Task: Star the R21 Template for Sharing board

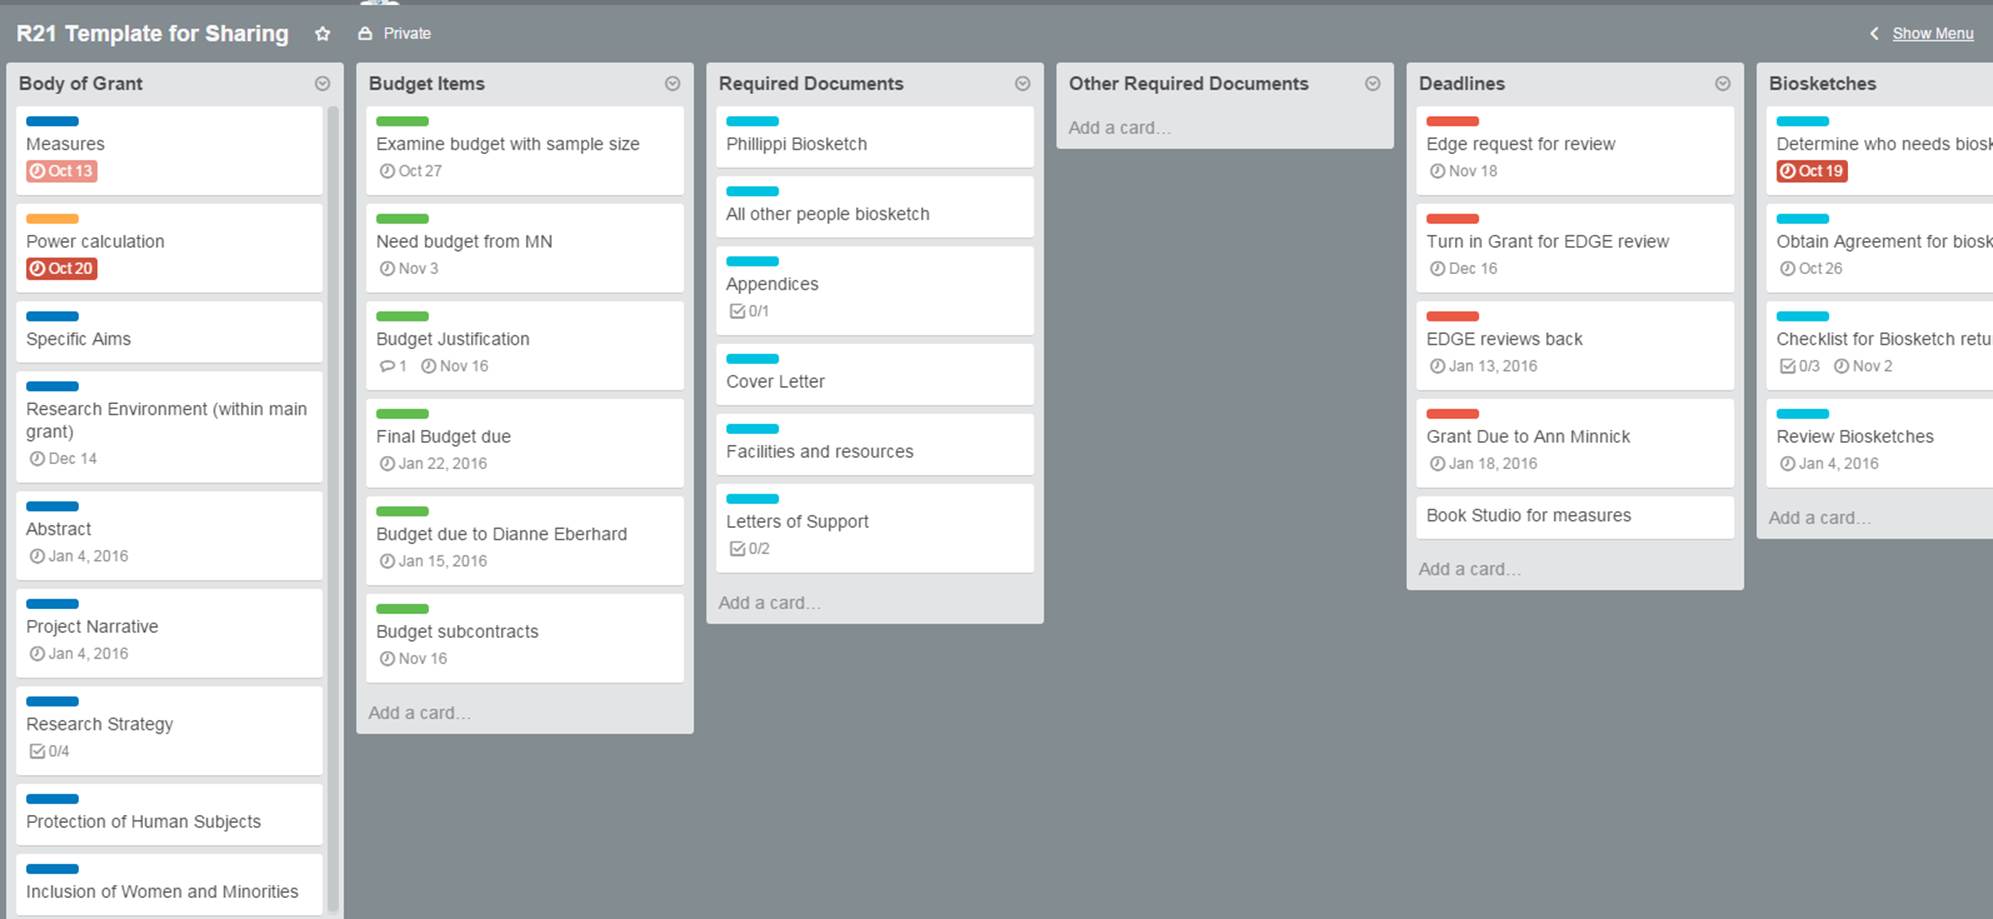Action: coord(322,34)
